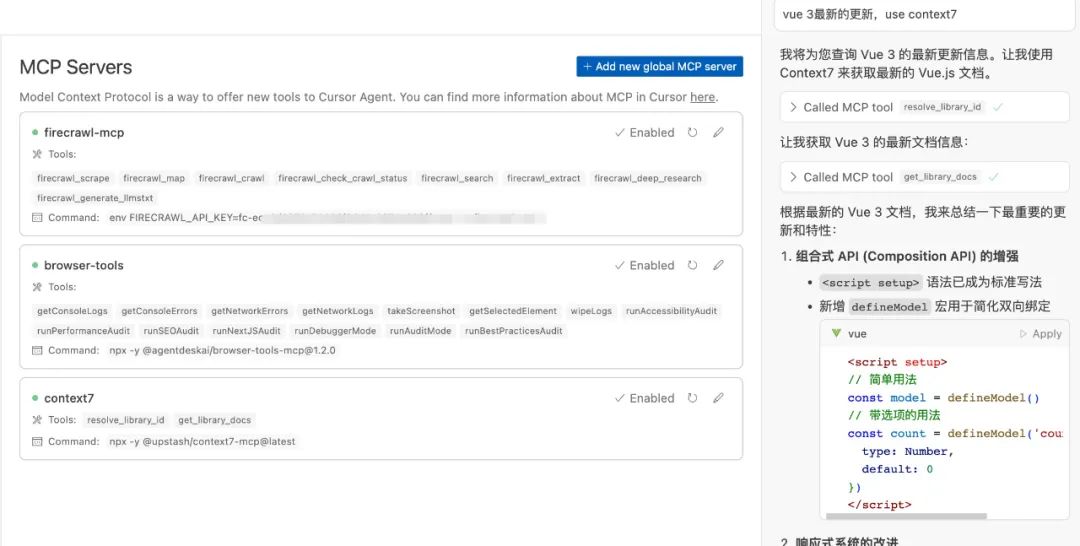Click the <script setup> inline code tag
Viewport: 1080px width, 546px height.
click(871, 282)
